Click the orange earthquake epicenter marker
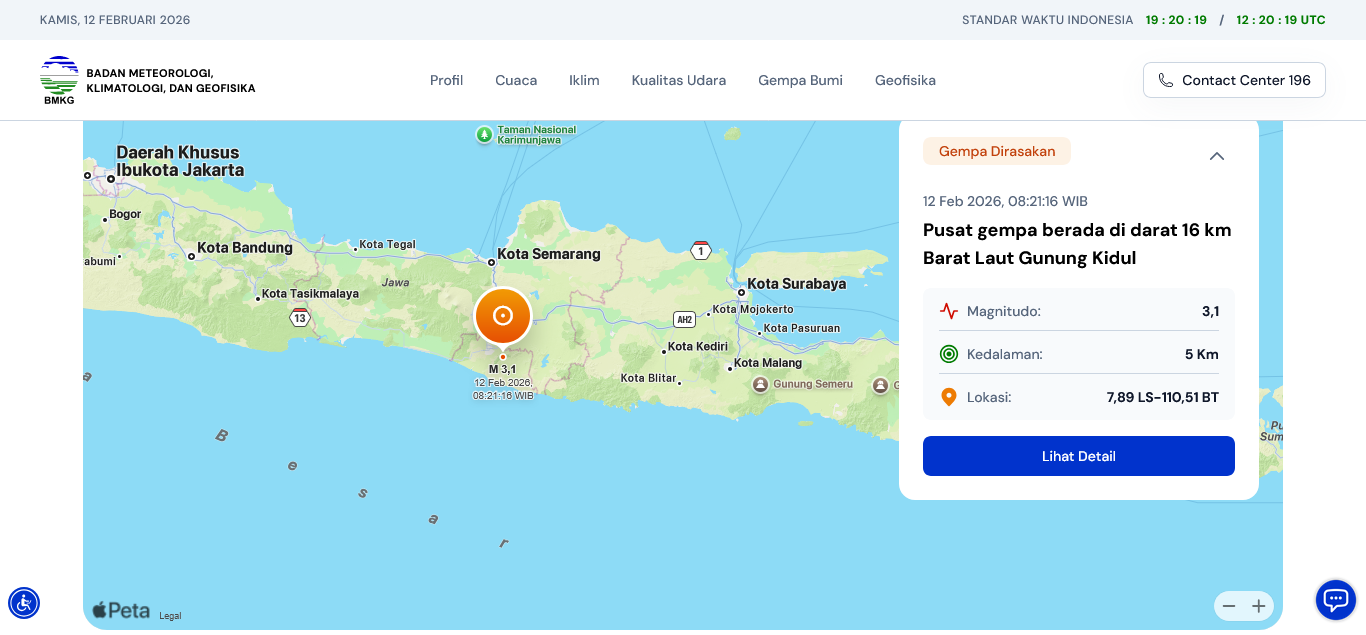1366x635 pixels. 503,316
